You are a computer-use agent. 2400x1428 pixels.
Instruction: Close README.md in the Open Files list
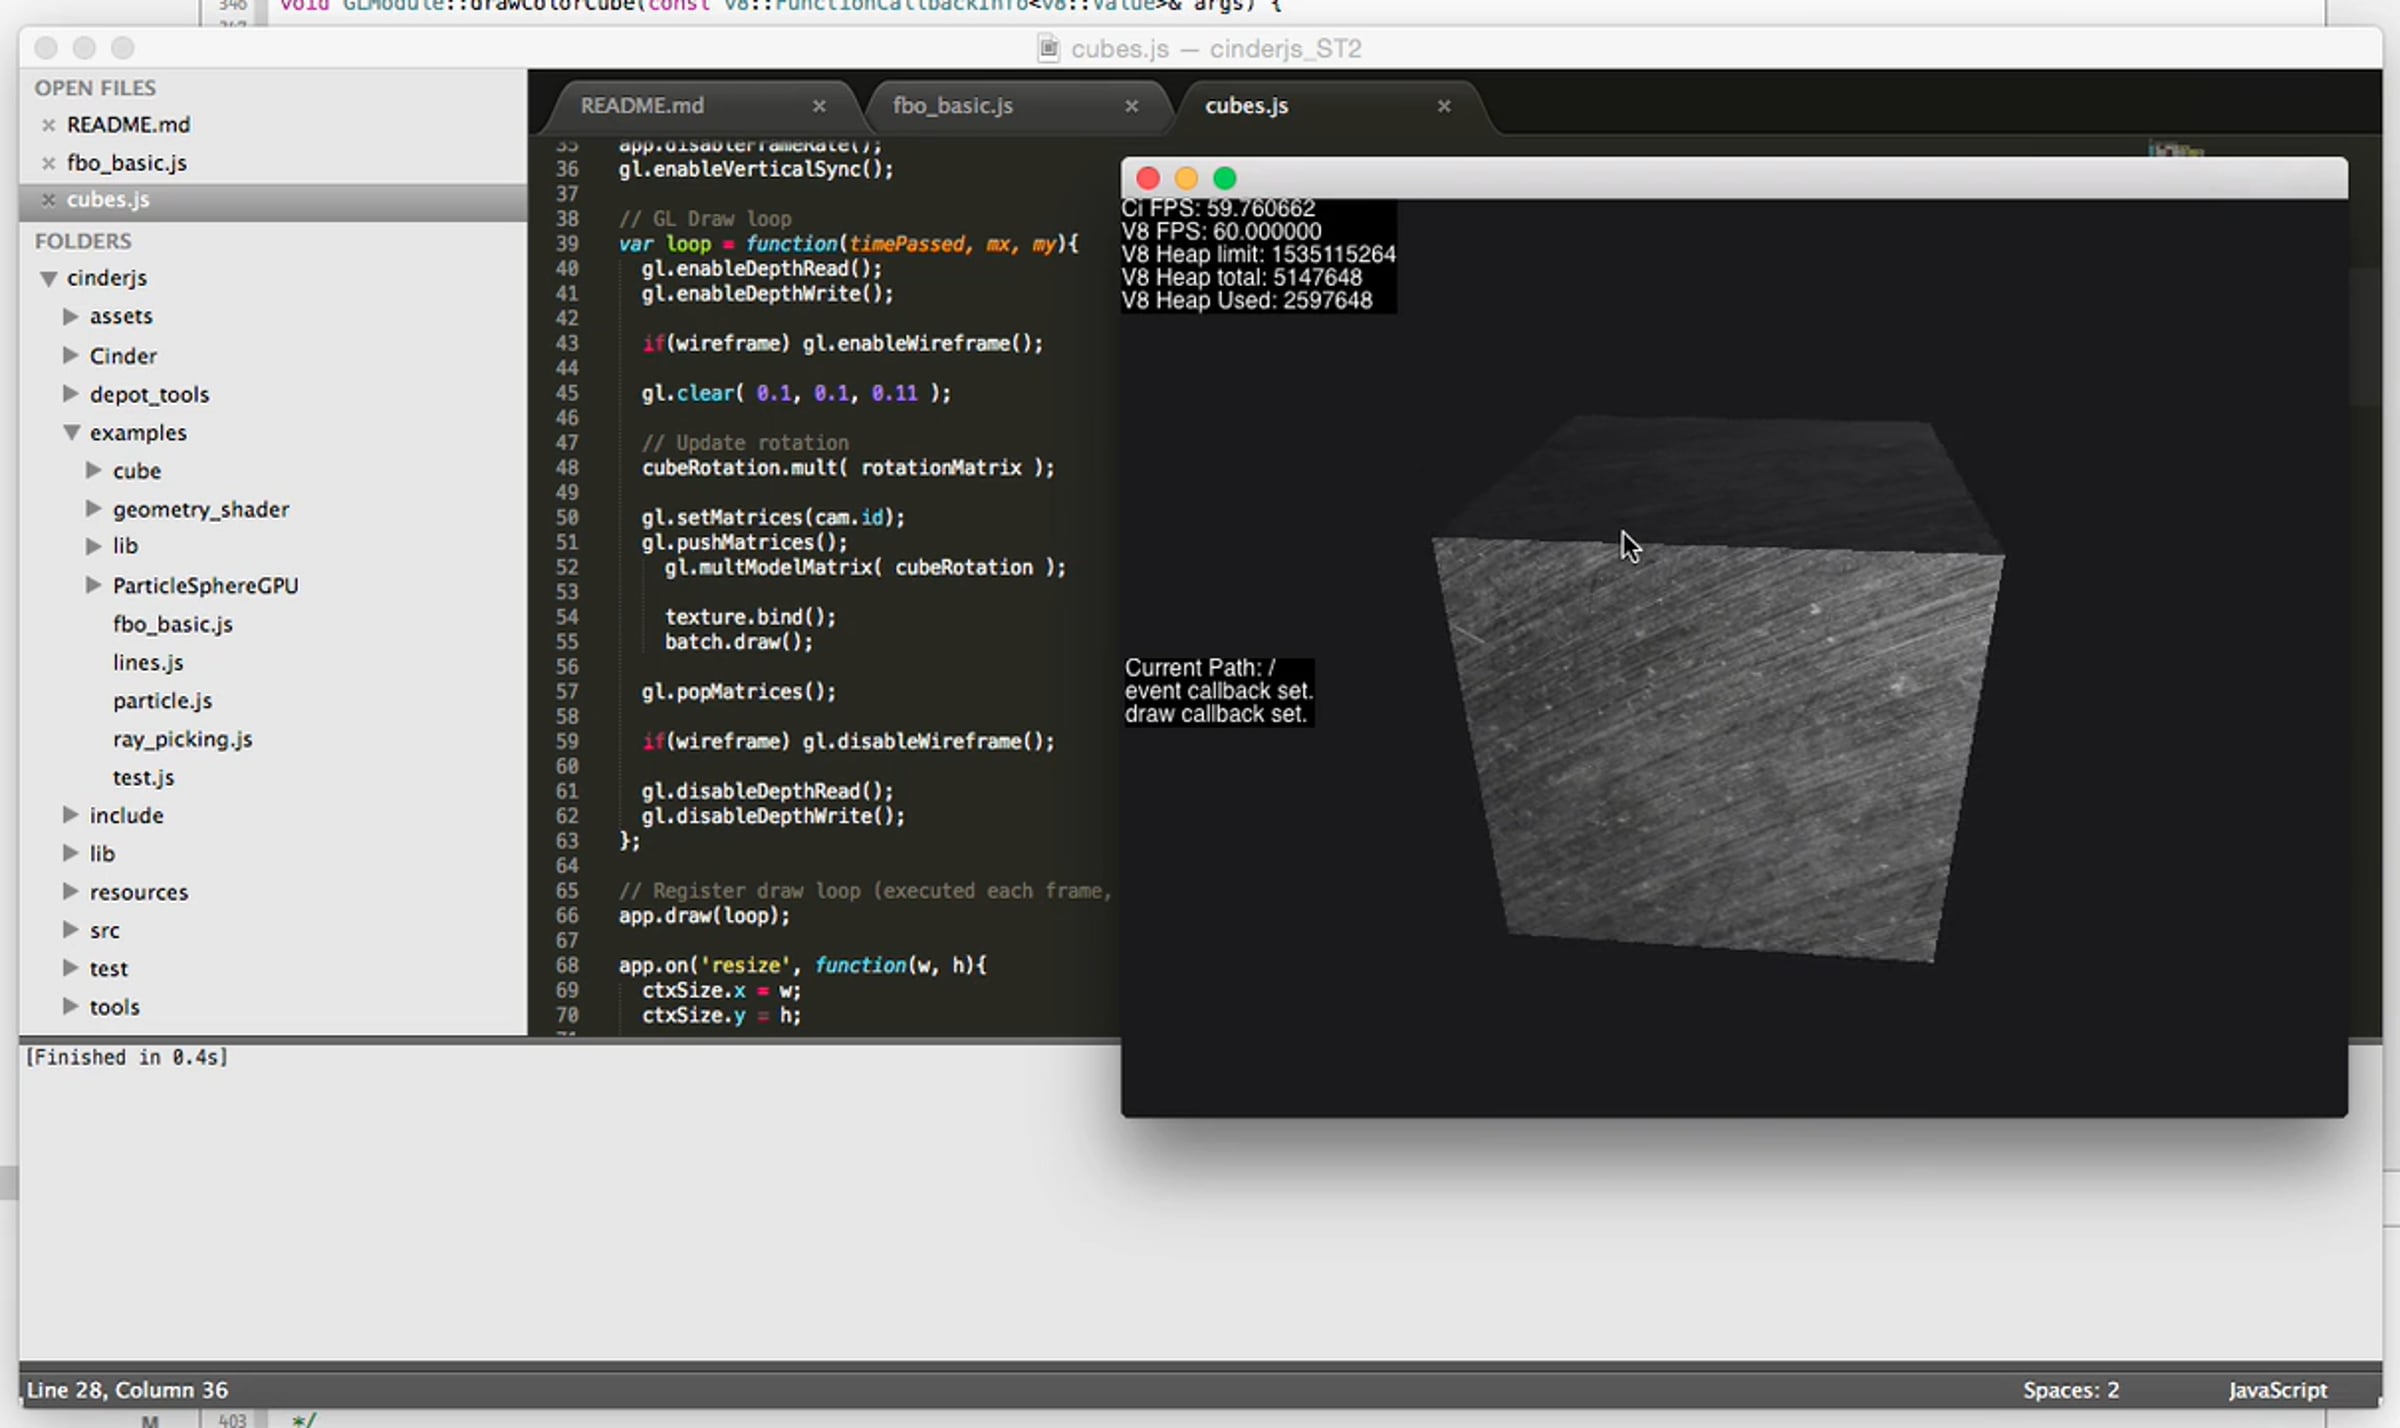(x=48, y=125)
